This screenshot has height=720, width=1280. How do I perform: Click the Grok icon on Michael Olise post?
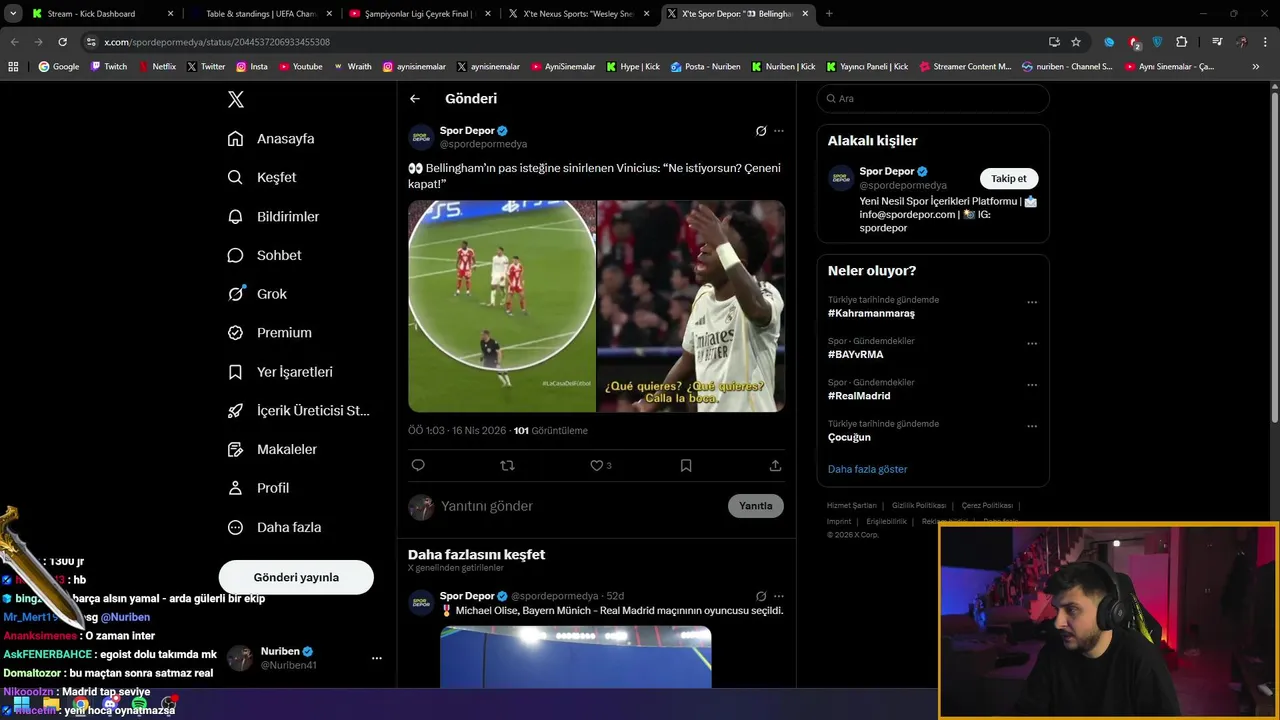pyautogui.click(x=761, y=596)
